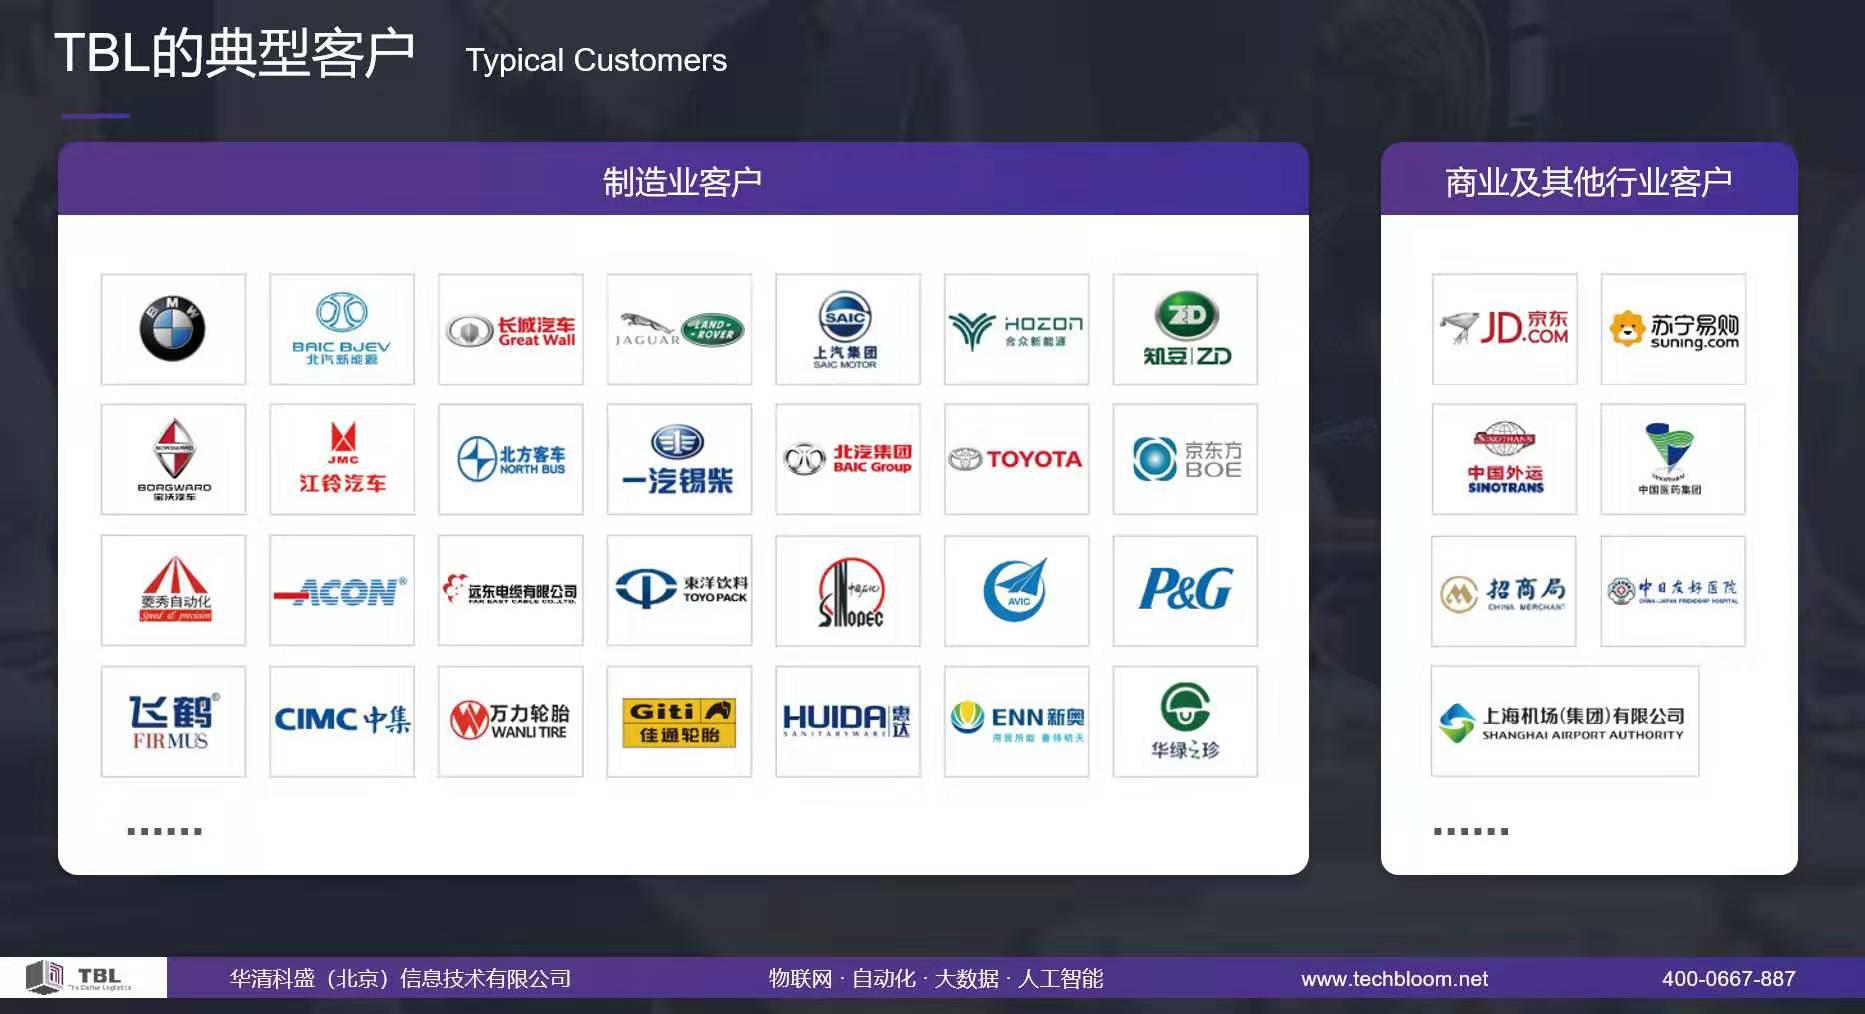The image size is (1865, 1014).
Task: Select the Sinopec logo tile
Action: pyautogui.click(x=847, y=590)
